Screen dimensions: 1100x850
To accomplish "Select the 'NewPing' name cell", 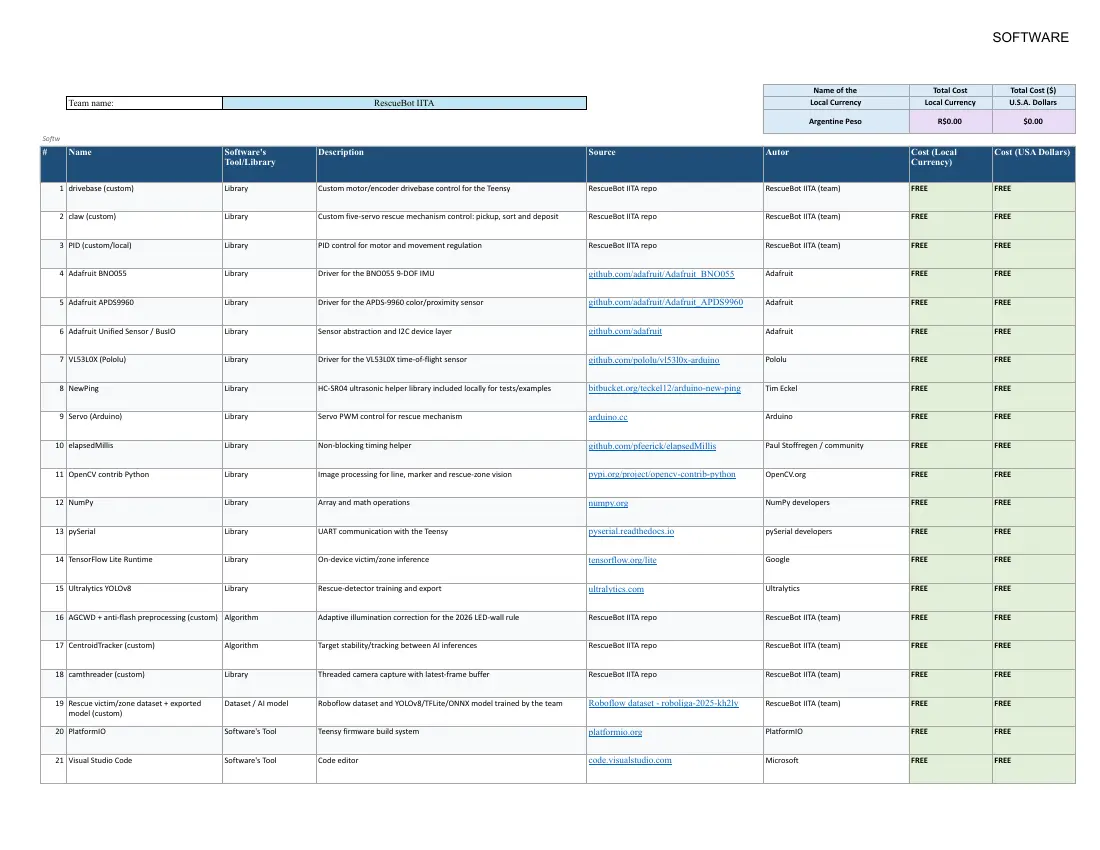I will [145, 397].
